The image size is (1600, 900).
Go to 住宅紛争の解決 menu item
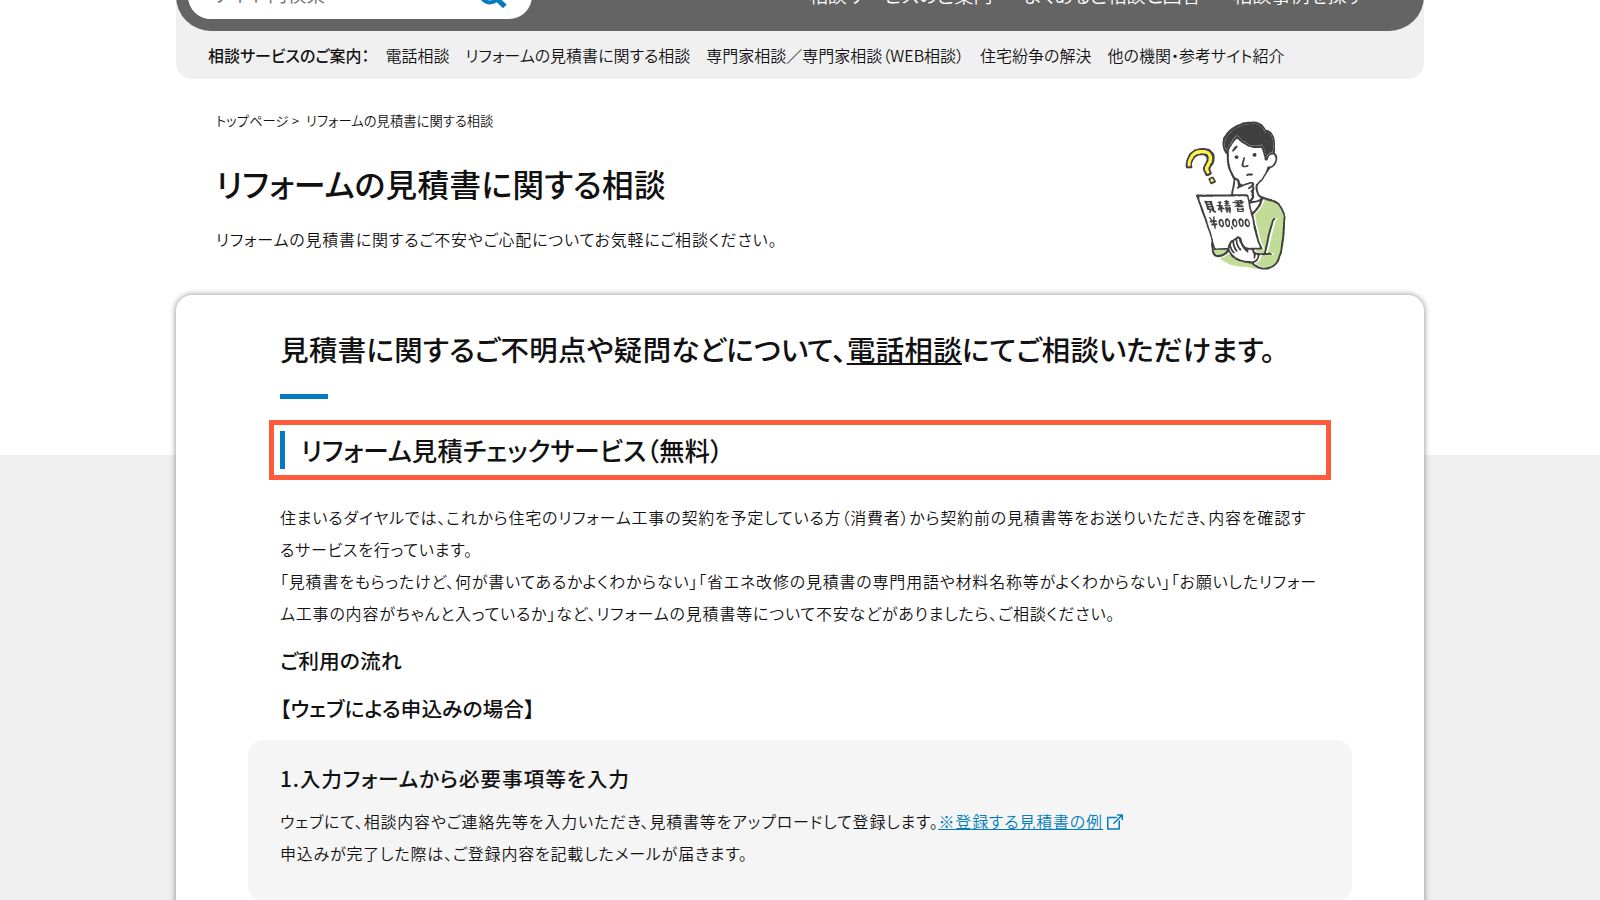point(1035,56)
